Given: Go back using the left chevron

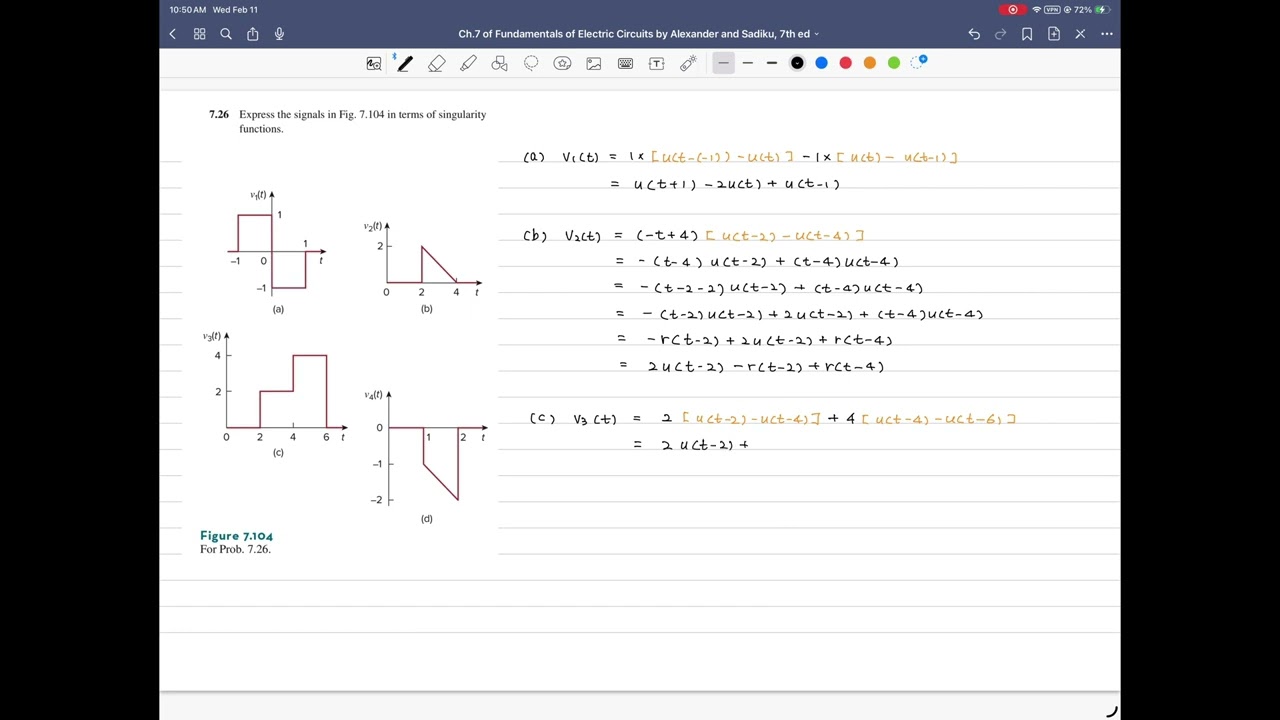Looking at the screenshot, I should click(172, 34).
